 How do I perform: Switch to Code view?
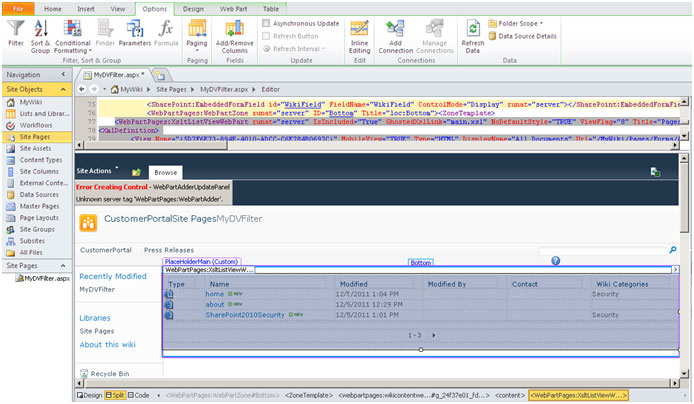coord(139,395)
